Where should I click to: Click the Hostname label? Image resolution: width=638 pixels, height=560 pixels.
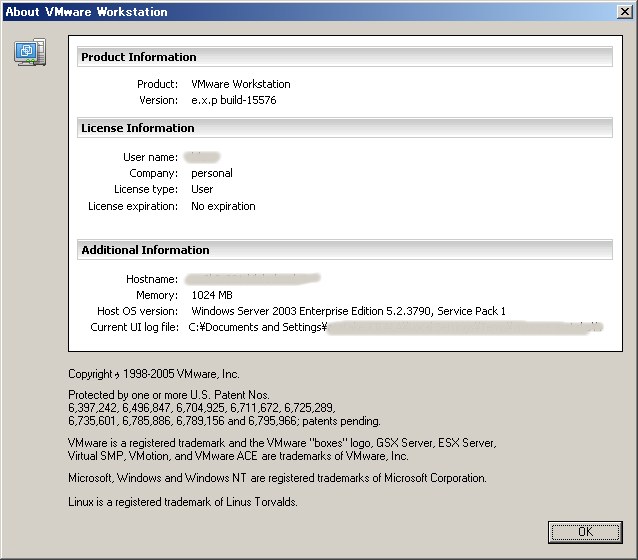point(152,279)
